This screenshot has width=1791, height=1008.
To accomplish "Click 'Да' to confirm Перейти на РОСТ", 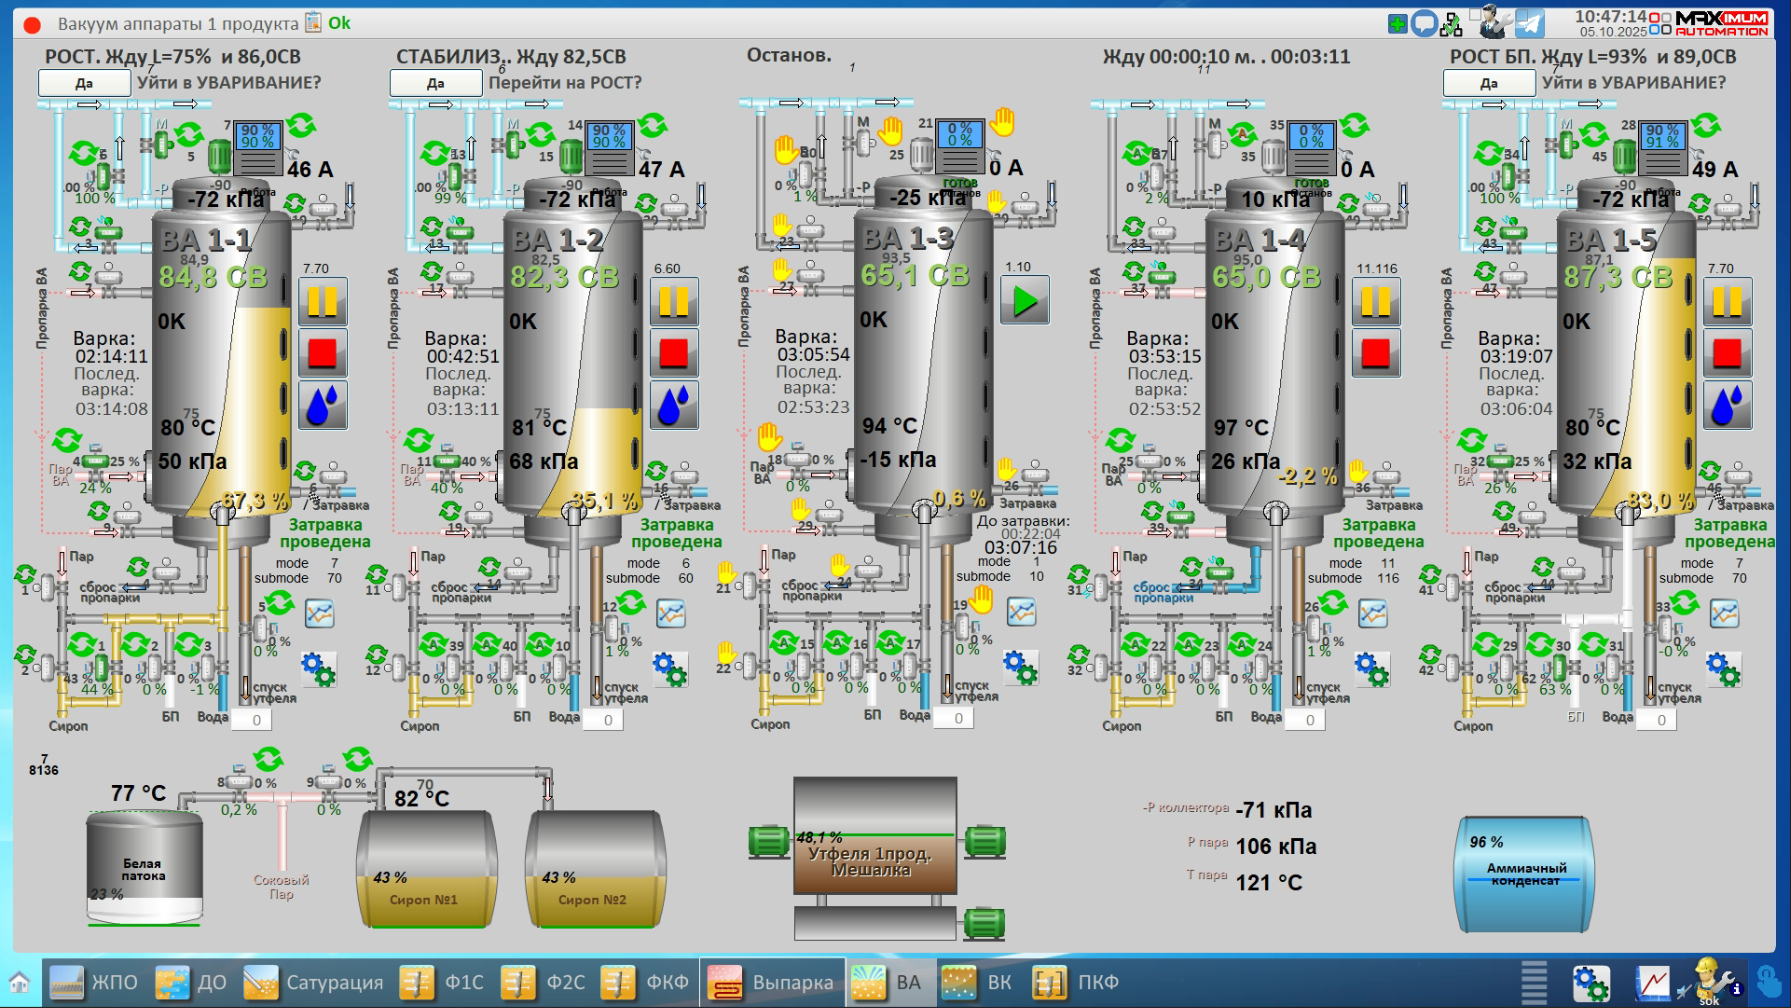I will [x=436, y=83].
